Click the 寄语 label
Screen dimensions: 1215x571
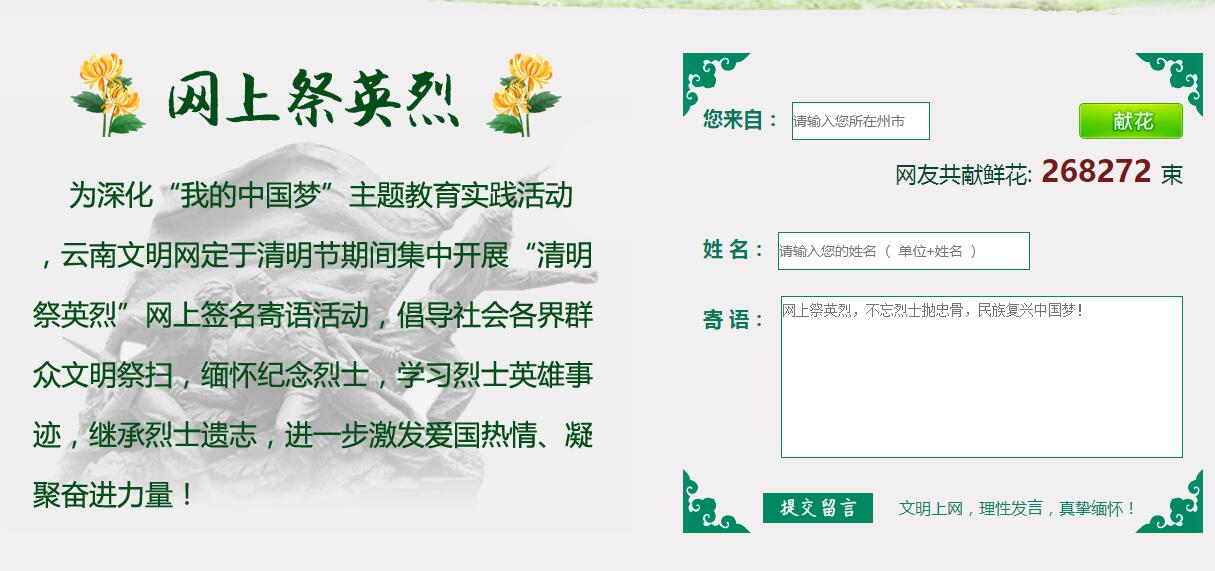(x=733, y=320)
